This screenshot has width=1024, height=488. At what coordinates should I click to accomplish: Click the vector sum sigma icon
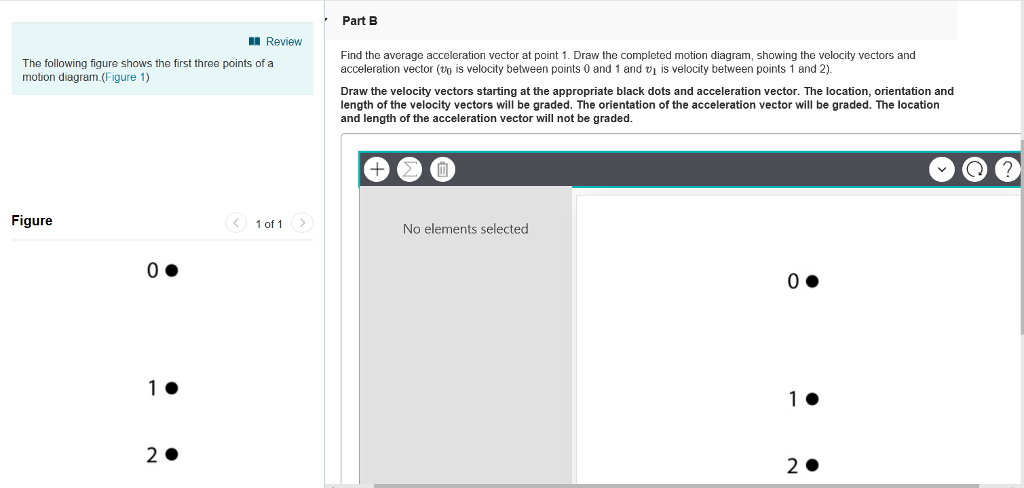coord(409,170)
